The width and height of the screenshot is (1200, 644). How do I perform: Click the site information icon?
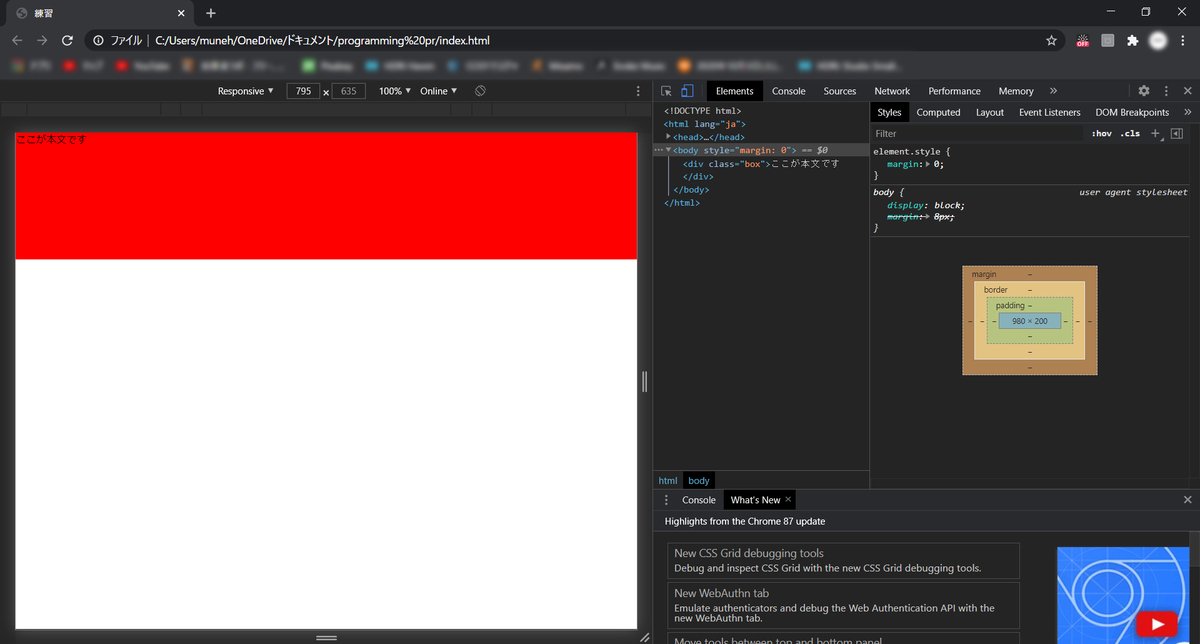coord(98,41)
